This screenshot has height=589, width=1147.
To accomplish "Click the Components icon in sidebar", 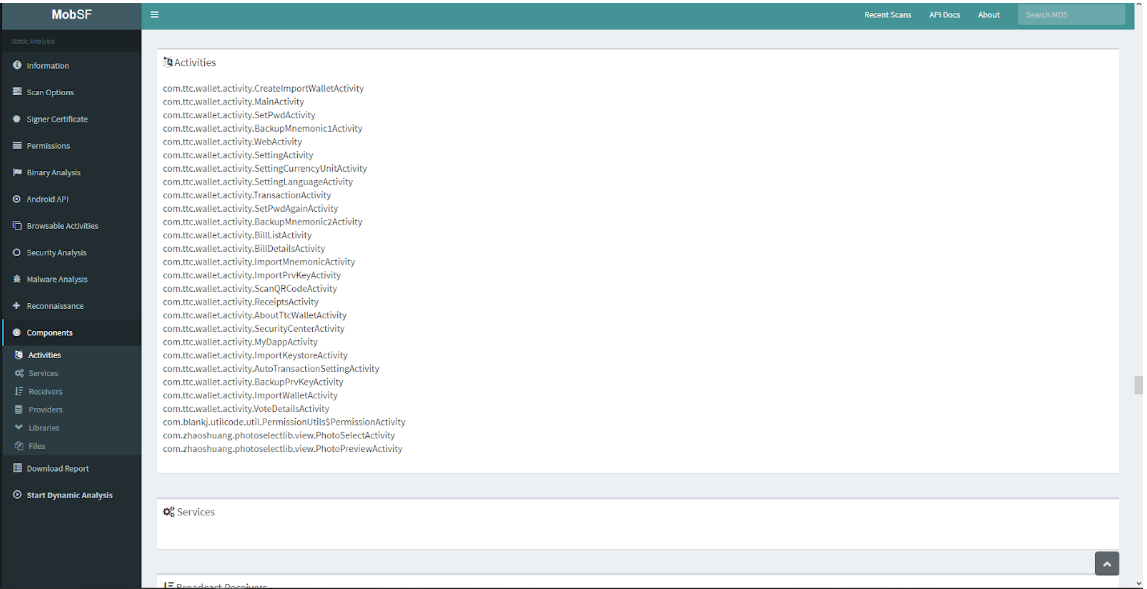I will [18, 332].
